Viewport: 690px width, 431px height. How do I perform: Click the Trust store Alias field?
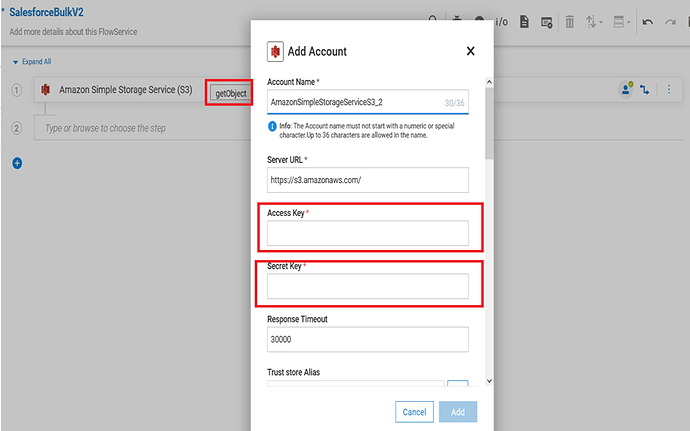(x=356, y=383)
